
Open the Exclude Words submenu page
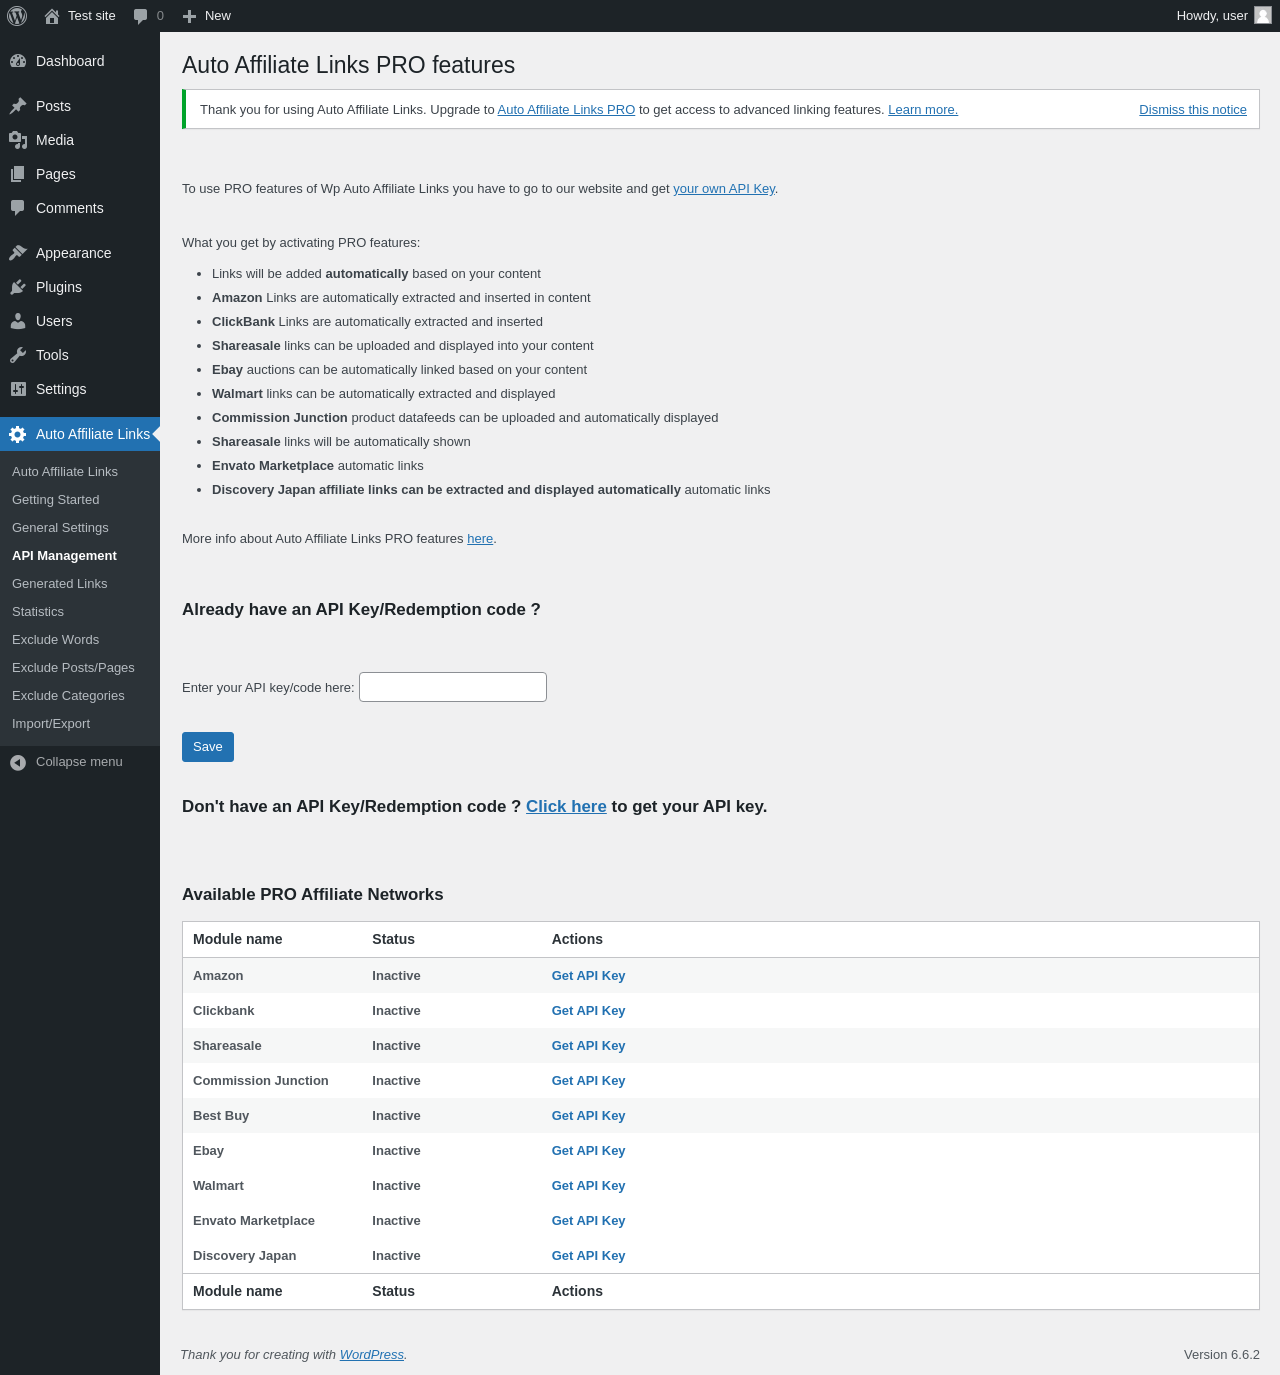pos(55,640)
